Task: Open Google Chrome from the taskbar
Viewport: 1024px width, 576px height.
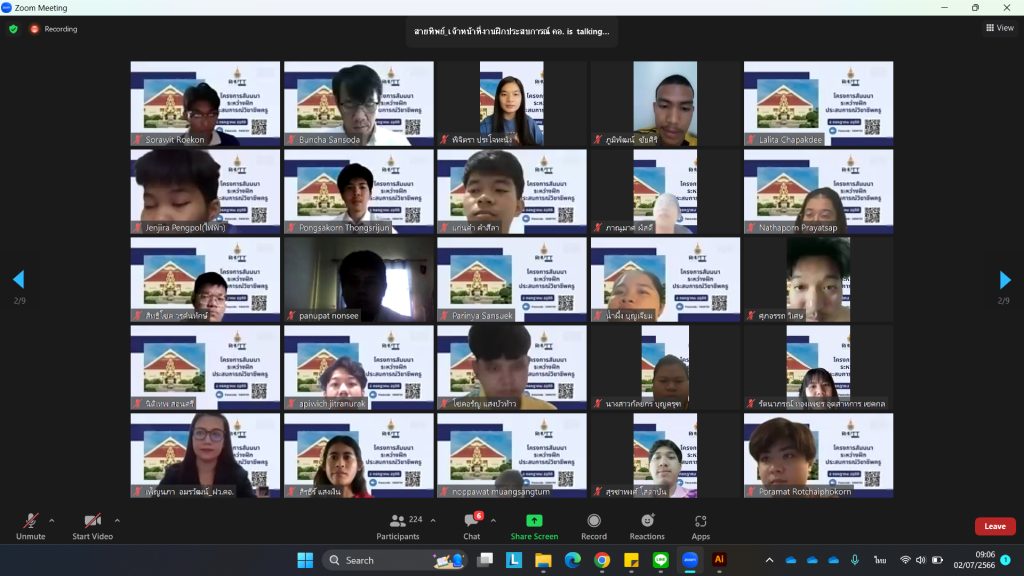Action: coord(601,560)
